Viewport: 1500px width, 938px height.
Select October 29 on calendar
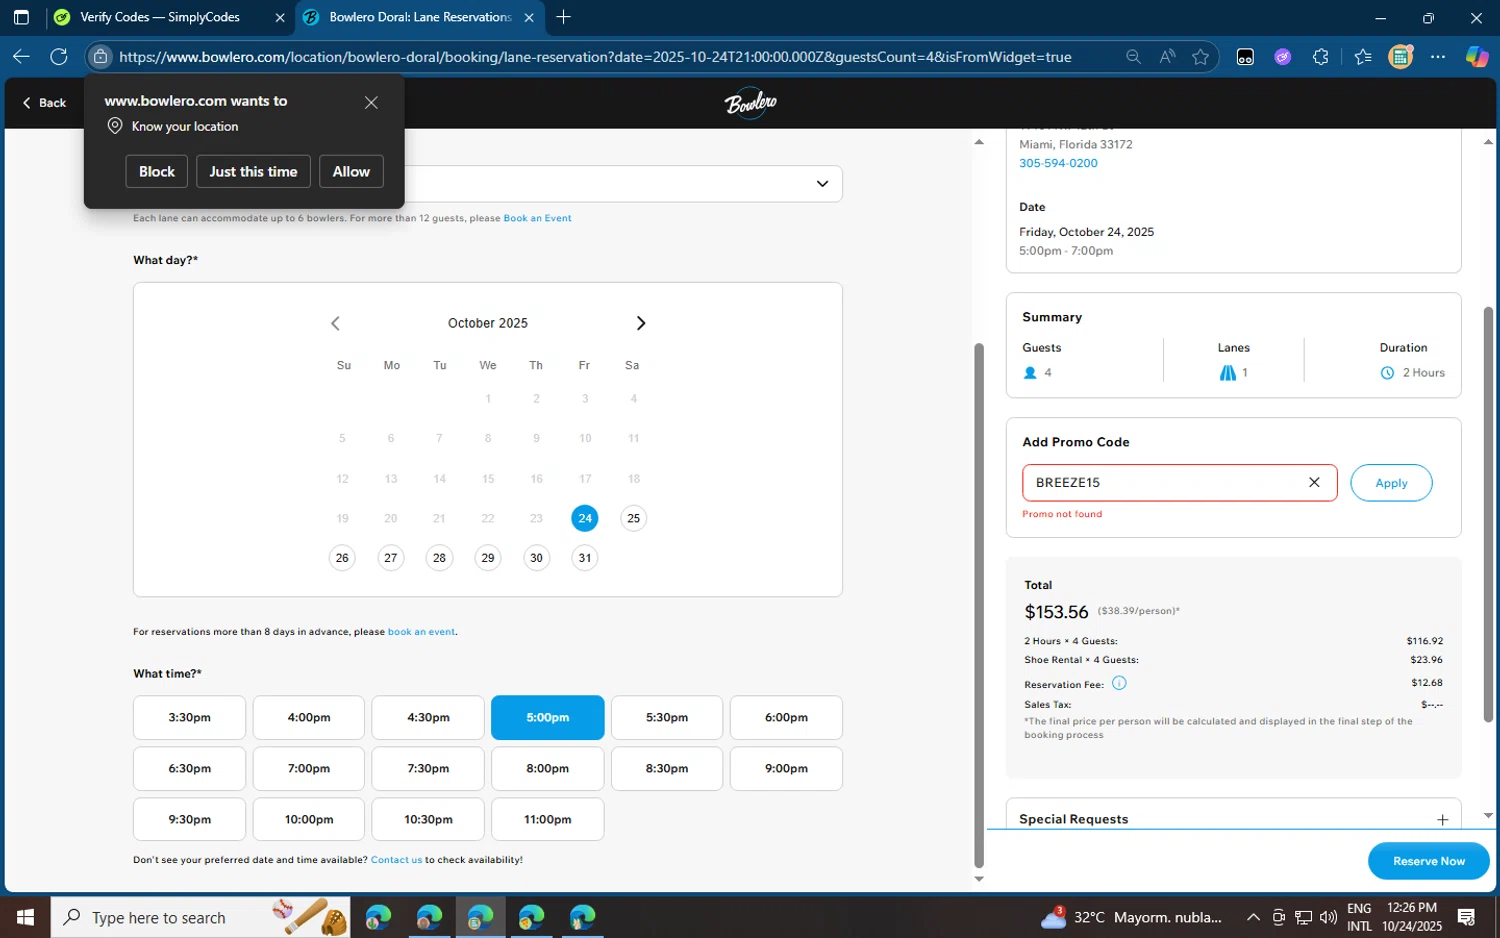[x=488, y=558]
